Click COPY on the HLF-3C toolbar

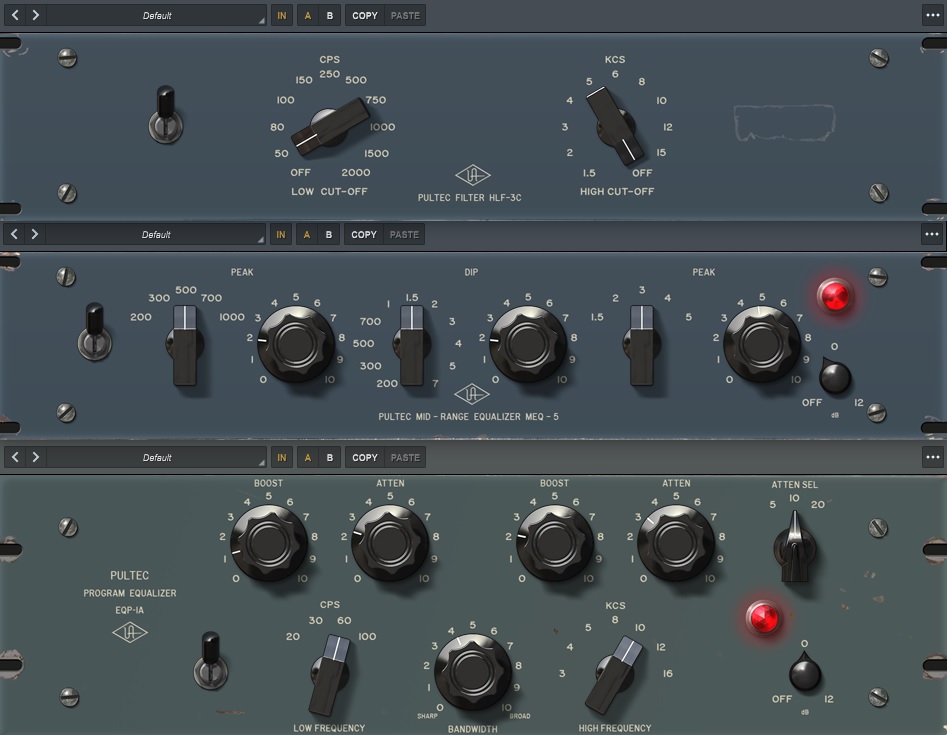click(x=365, y=16)
